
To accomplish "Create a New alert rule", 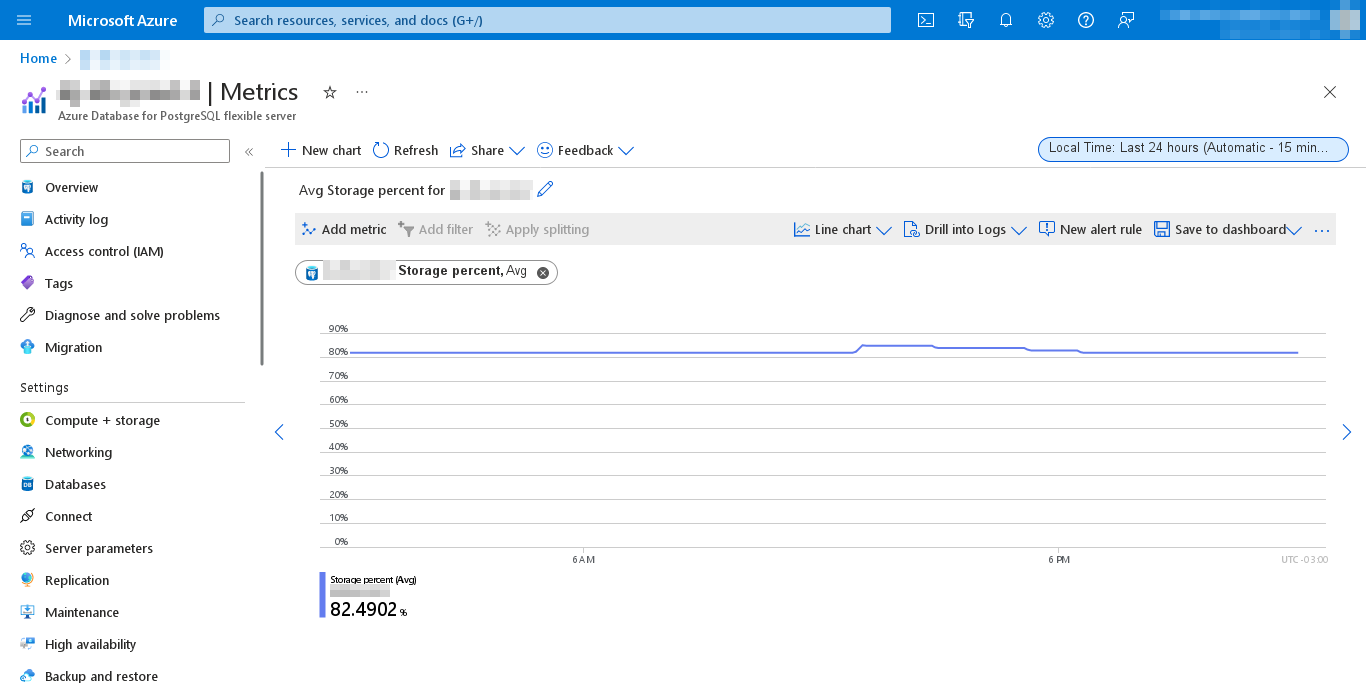I will tap(1090, 229).
